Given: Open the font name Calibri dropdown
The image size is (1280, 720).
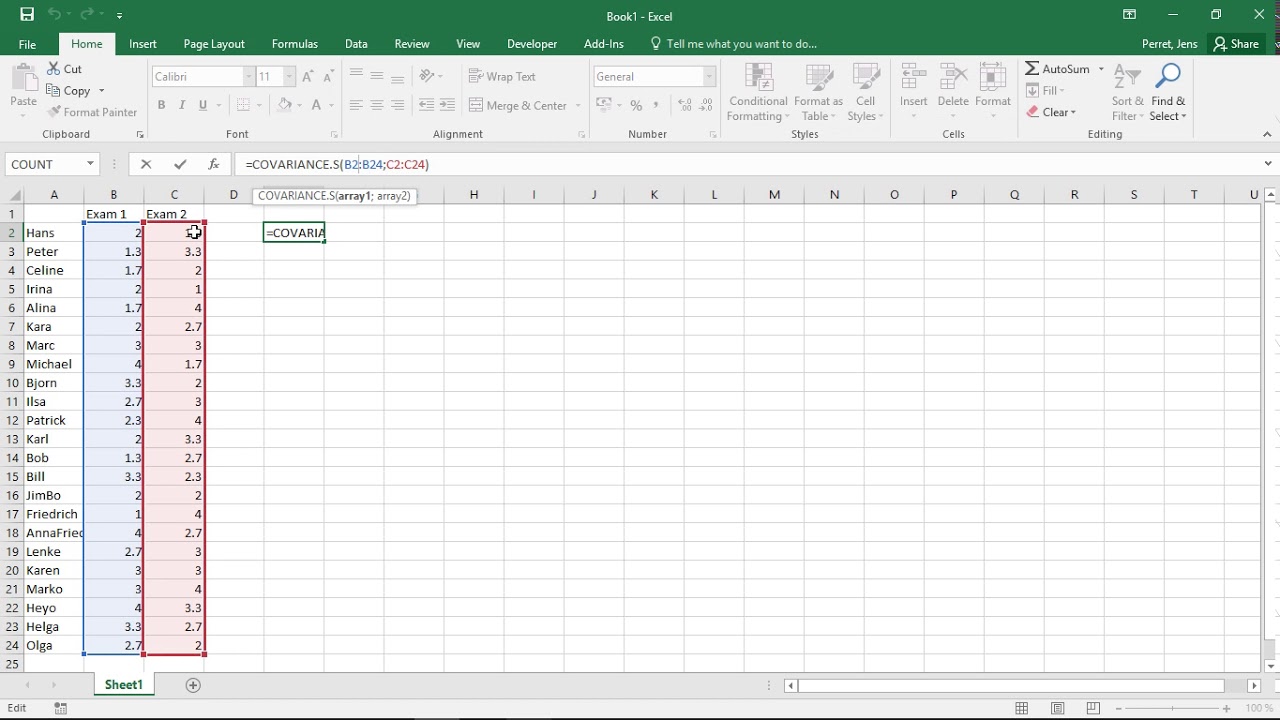Looking at the screenshot, I should pos(249,77).
